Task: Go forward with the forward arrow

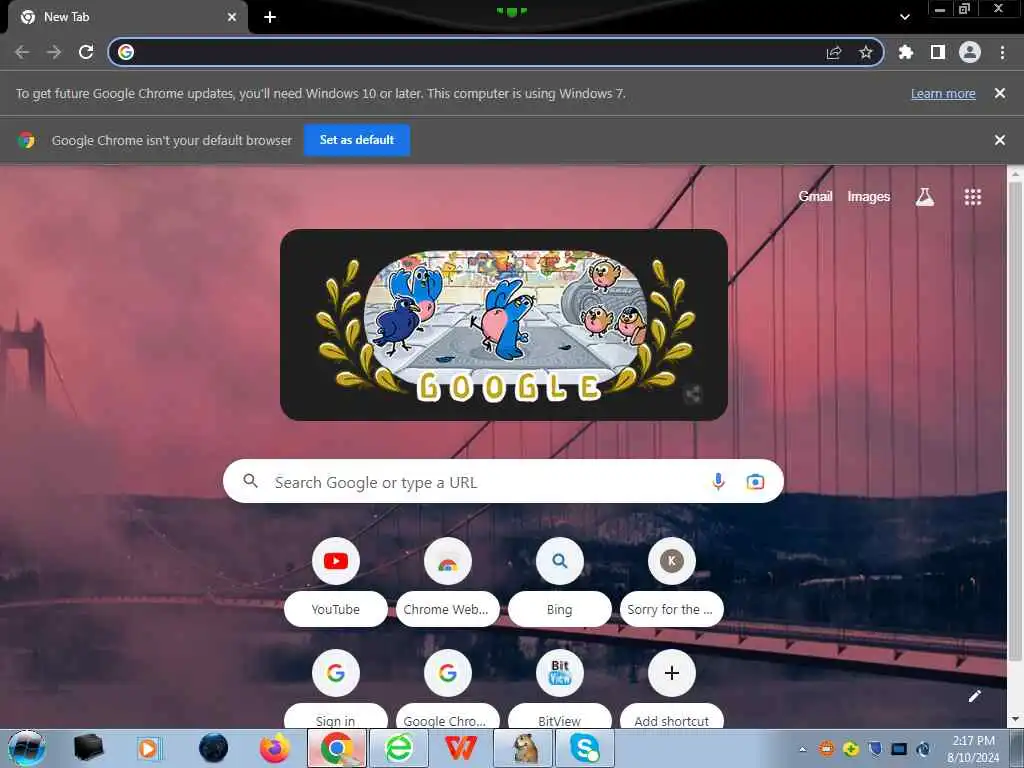Action: [54, 52]
